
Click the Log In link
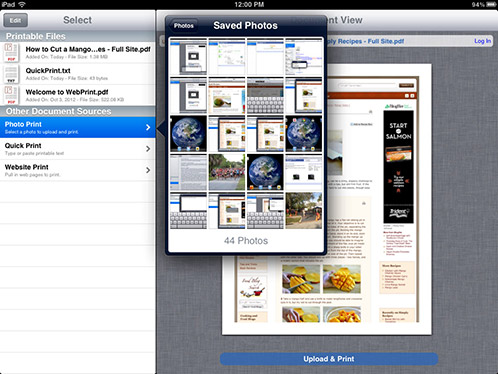point(482,41)
